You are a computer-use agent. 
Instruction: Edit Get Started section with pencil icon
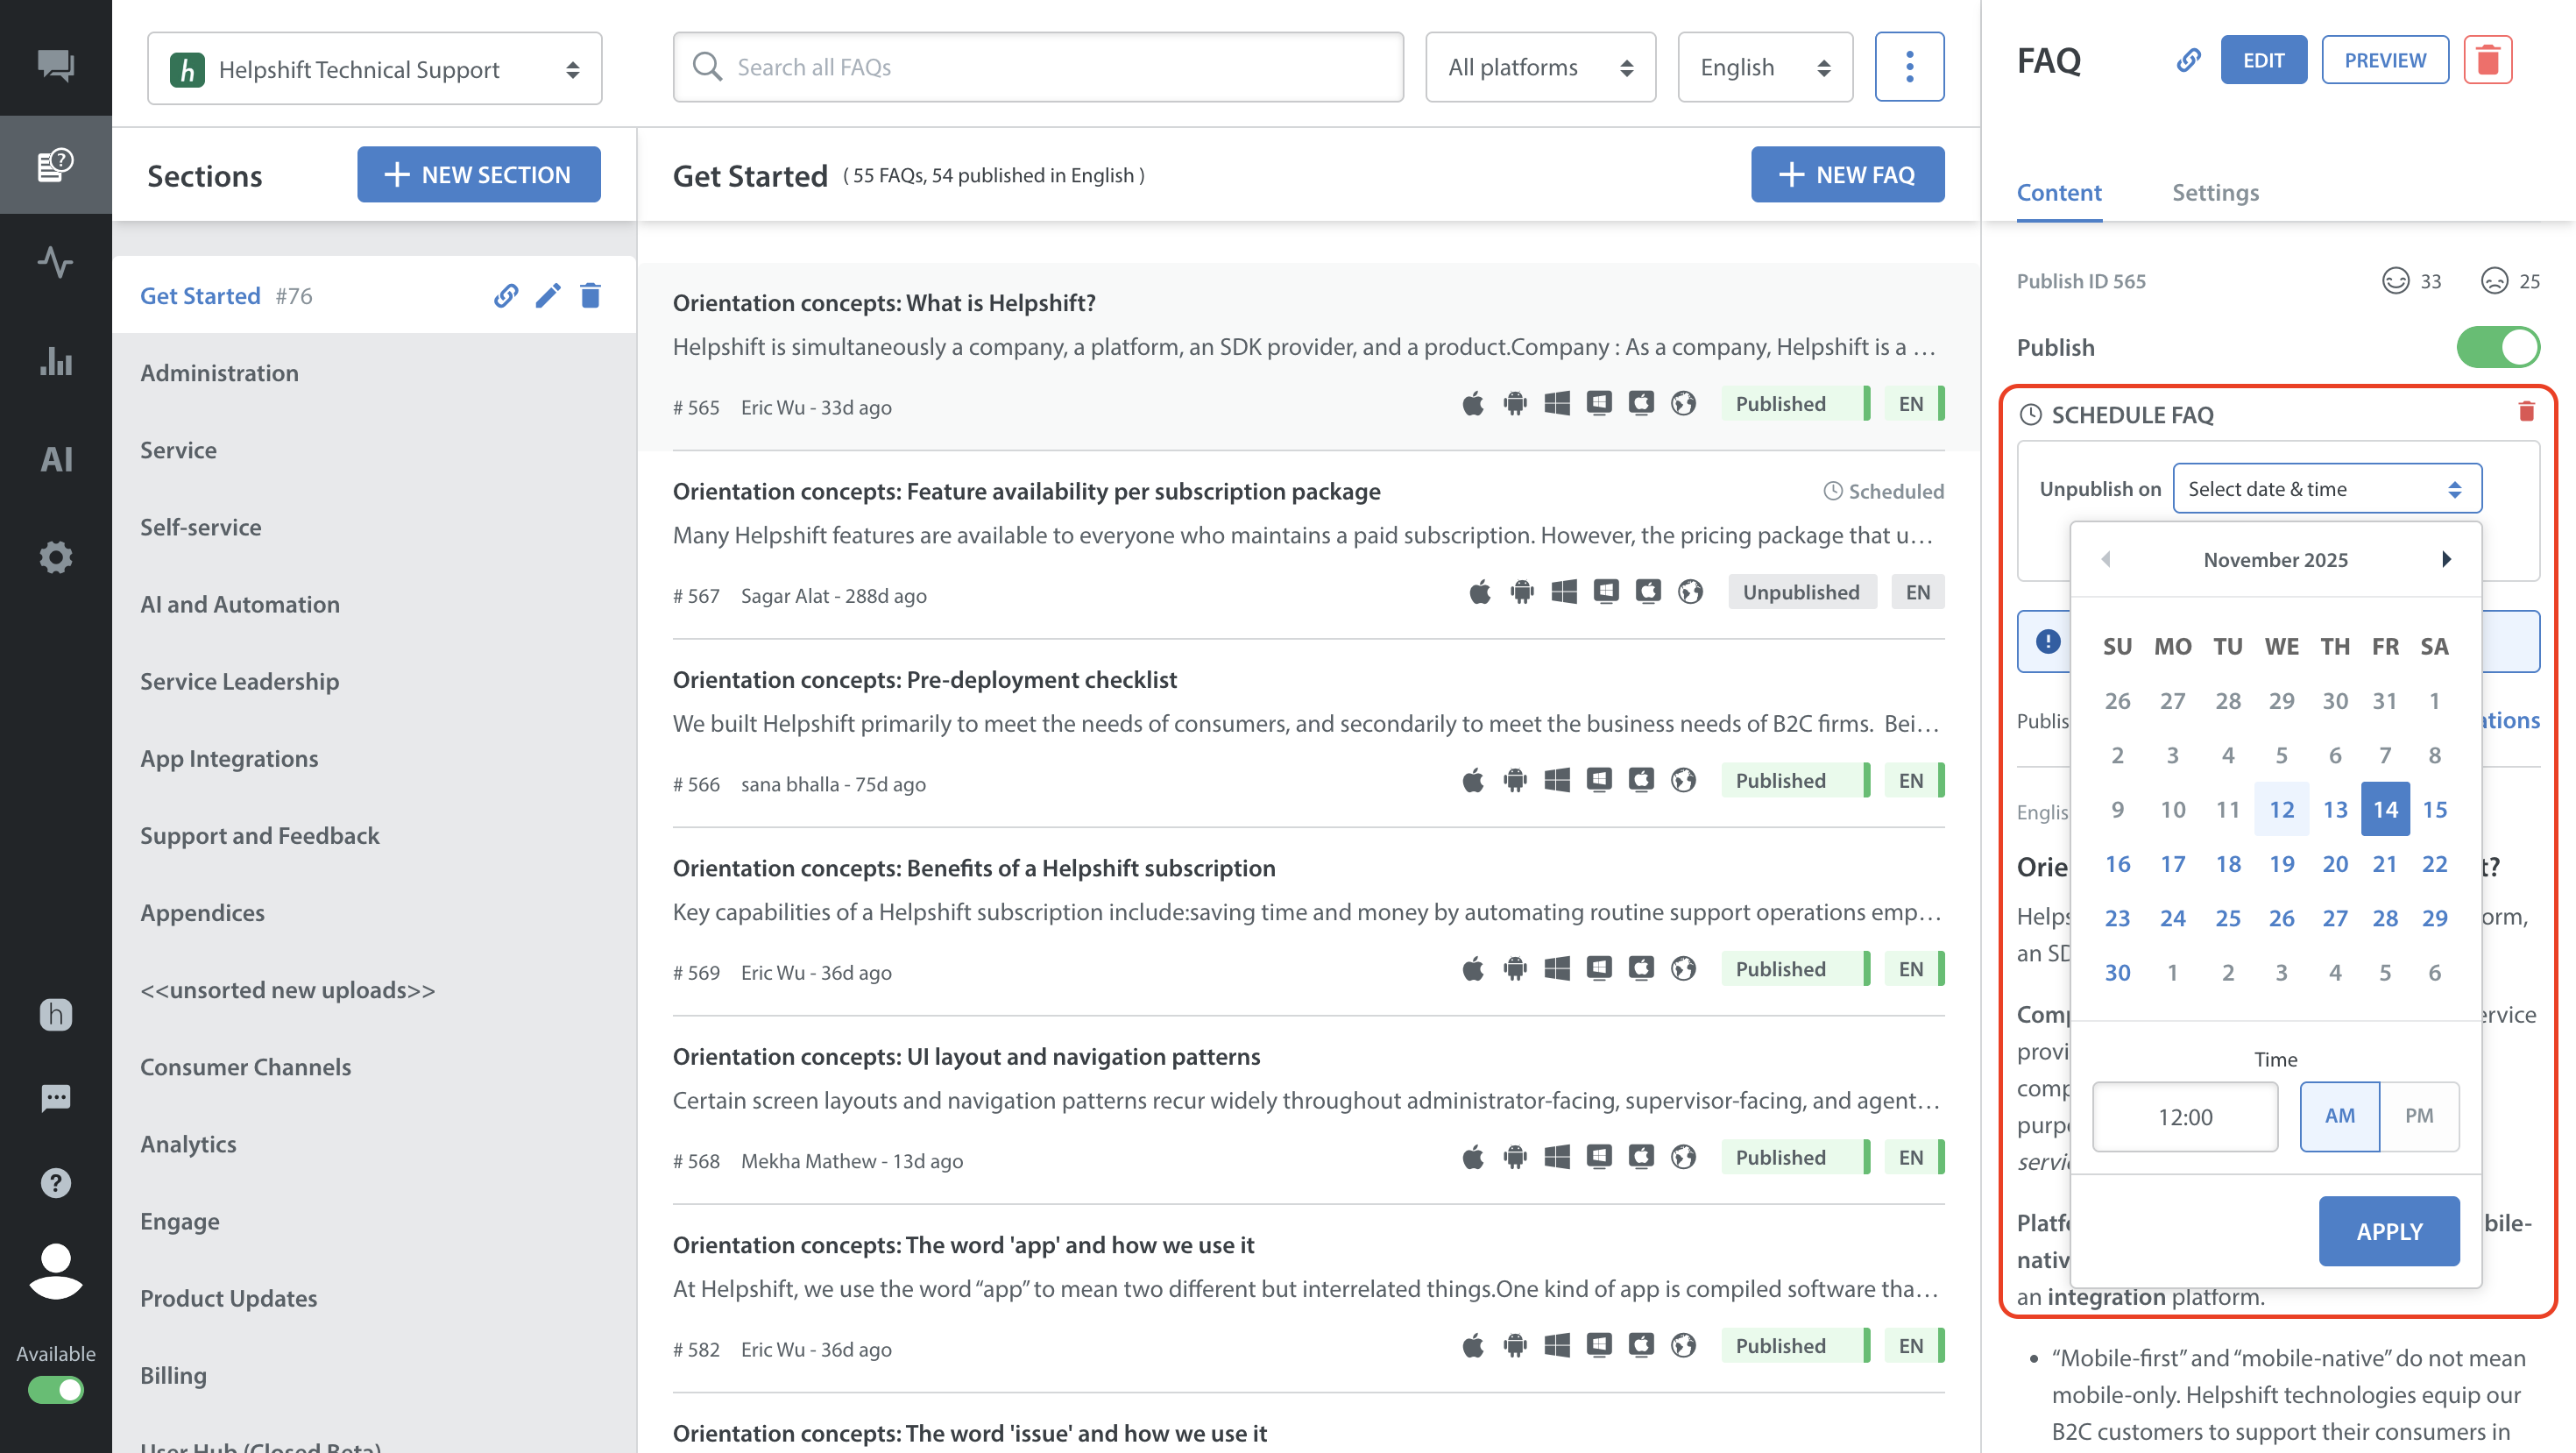(547, 296)
